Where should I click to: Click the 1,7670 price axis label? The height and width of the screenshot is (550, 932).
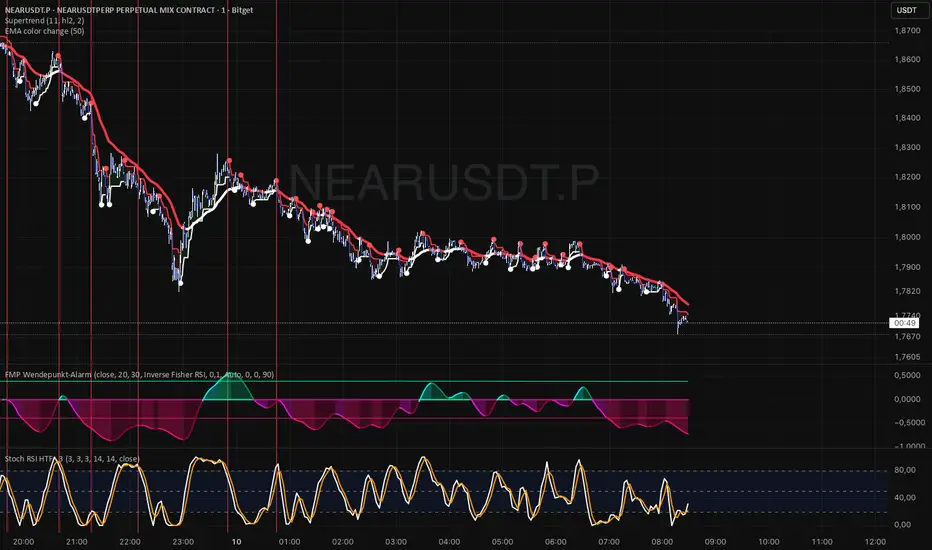point(907,336)
